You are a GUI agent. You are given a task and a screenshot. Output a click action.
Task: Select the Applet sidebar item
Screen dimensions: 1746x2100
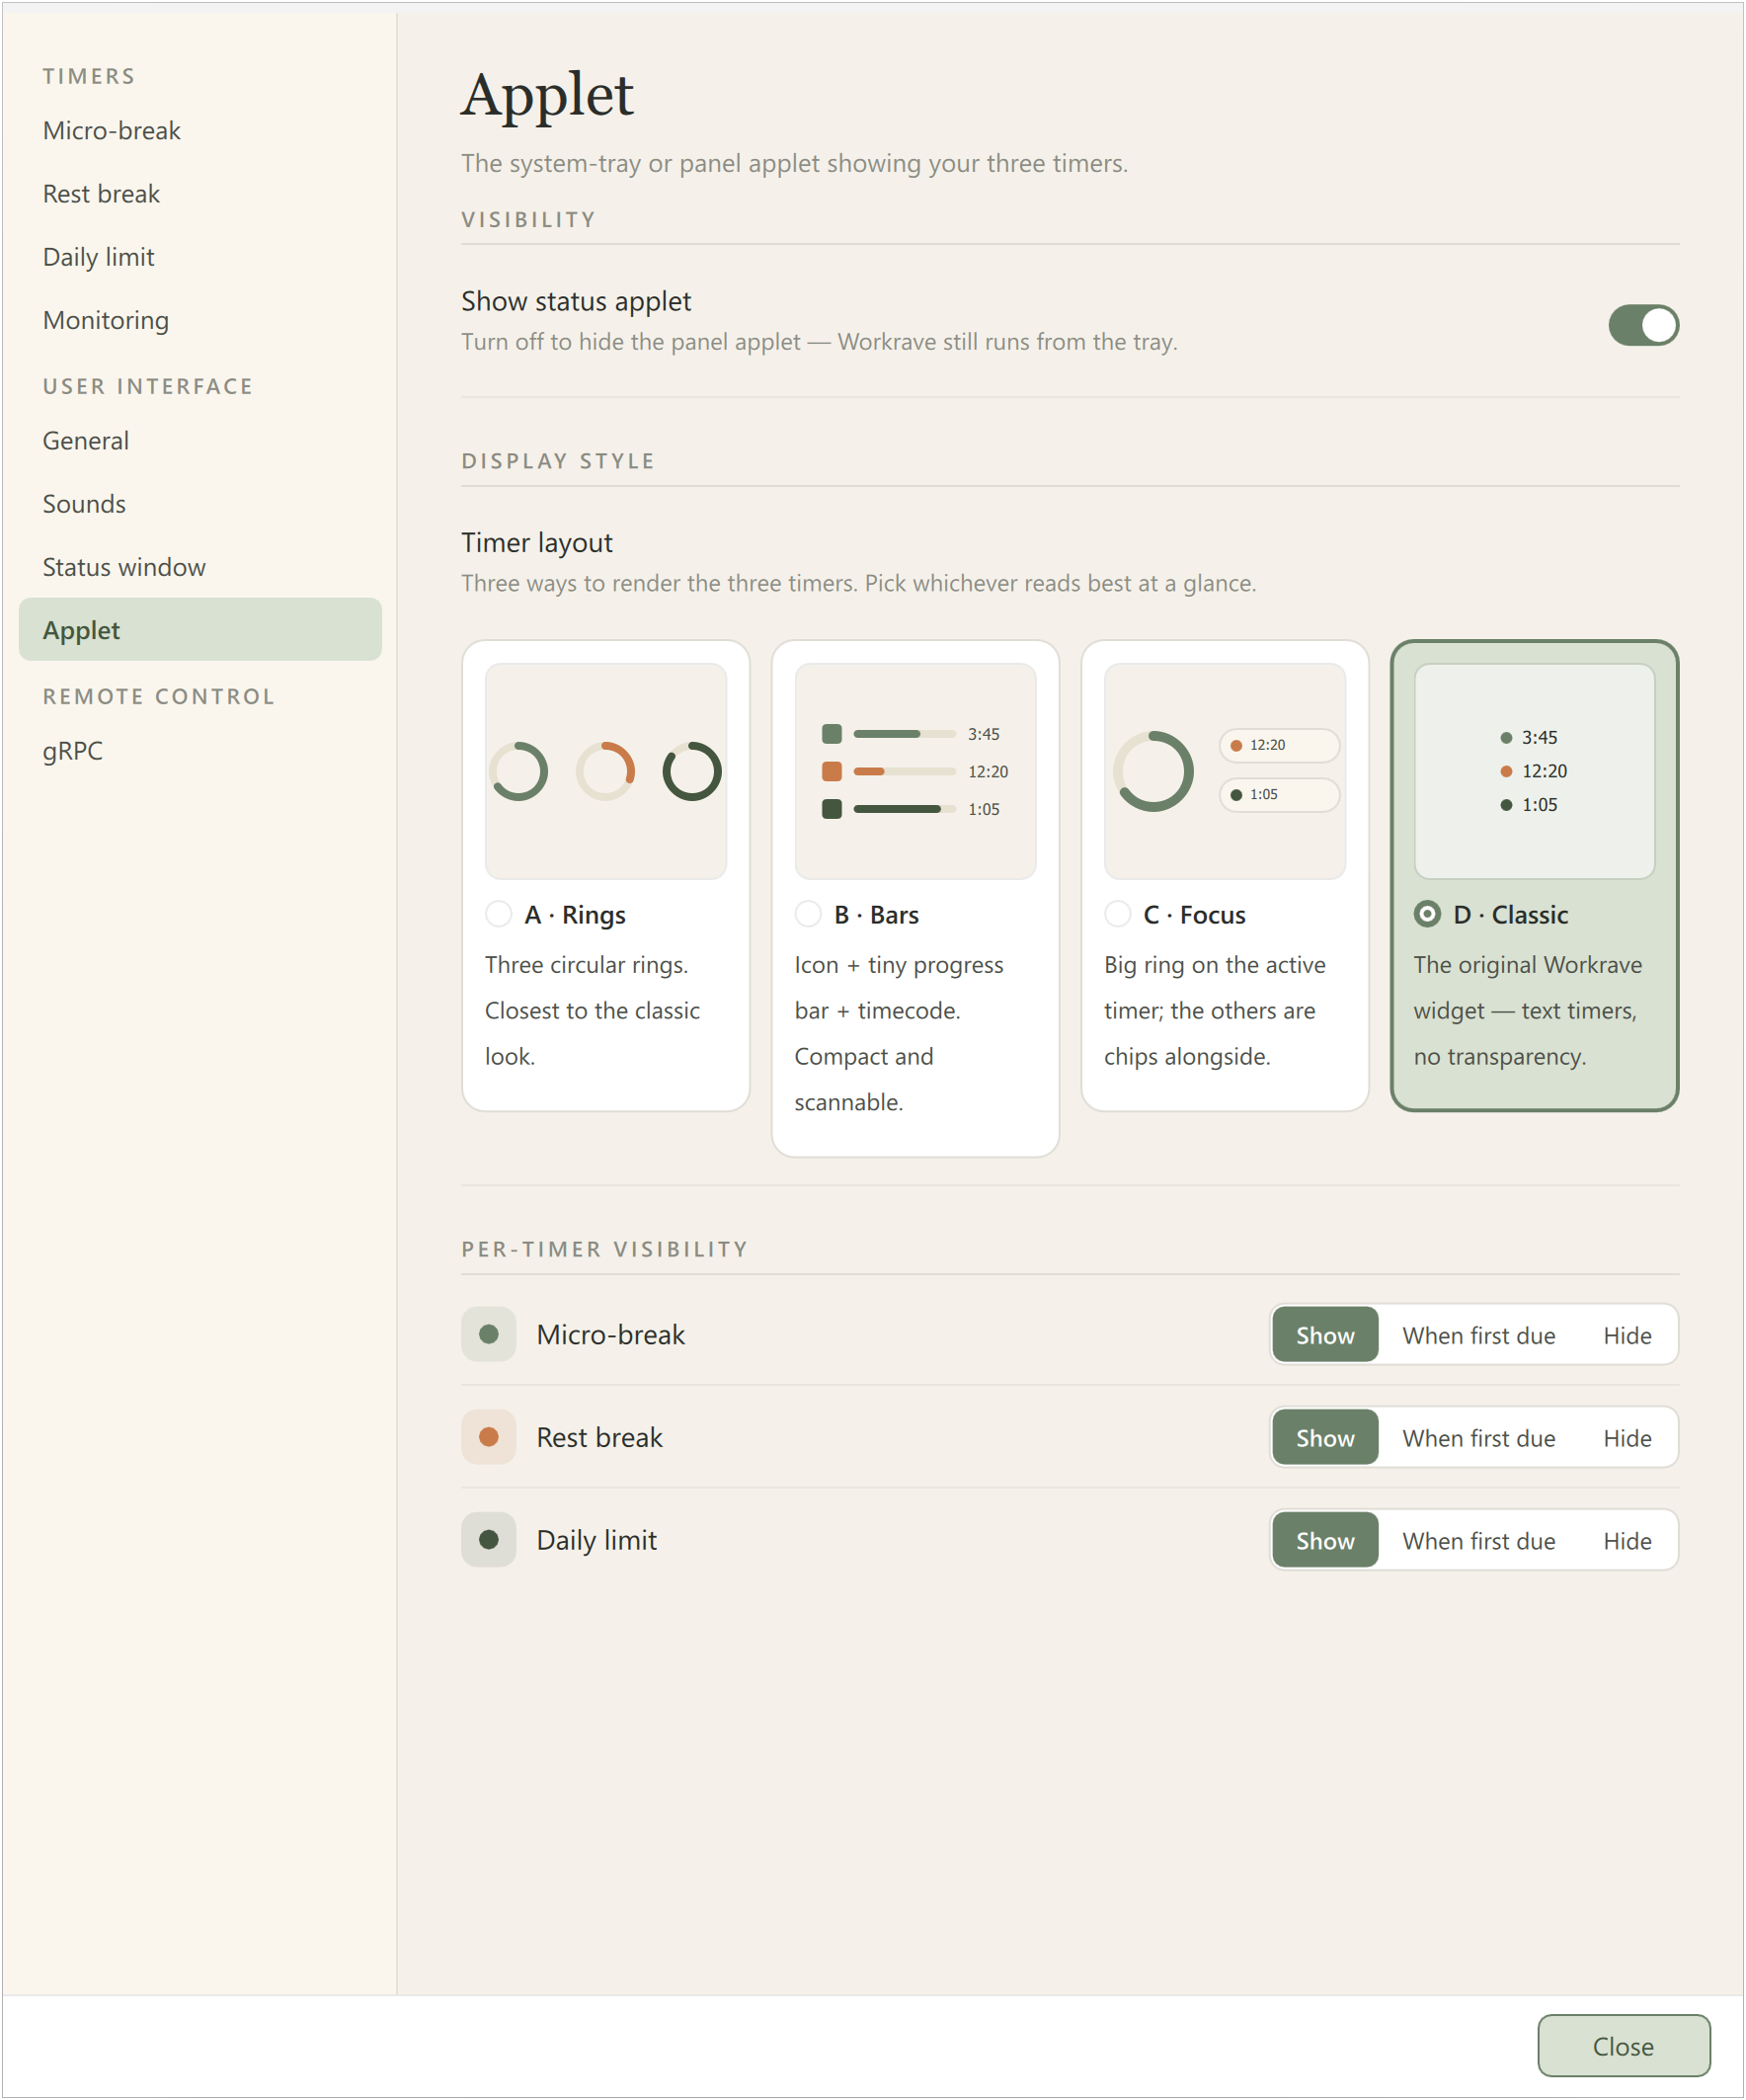(x=200, y=630)
